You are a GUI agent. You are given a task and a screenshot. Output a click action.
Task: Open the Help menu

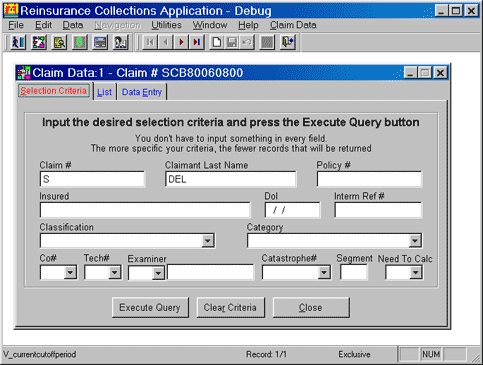(248, 25)
